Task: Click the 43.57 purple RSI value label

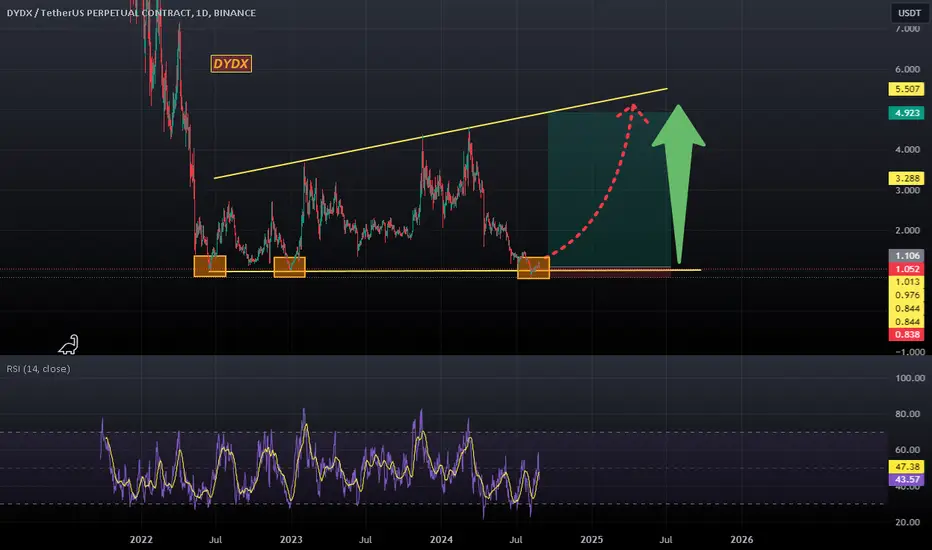Action: [x=906, y=479]
